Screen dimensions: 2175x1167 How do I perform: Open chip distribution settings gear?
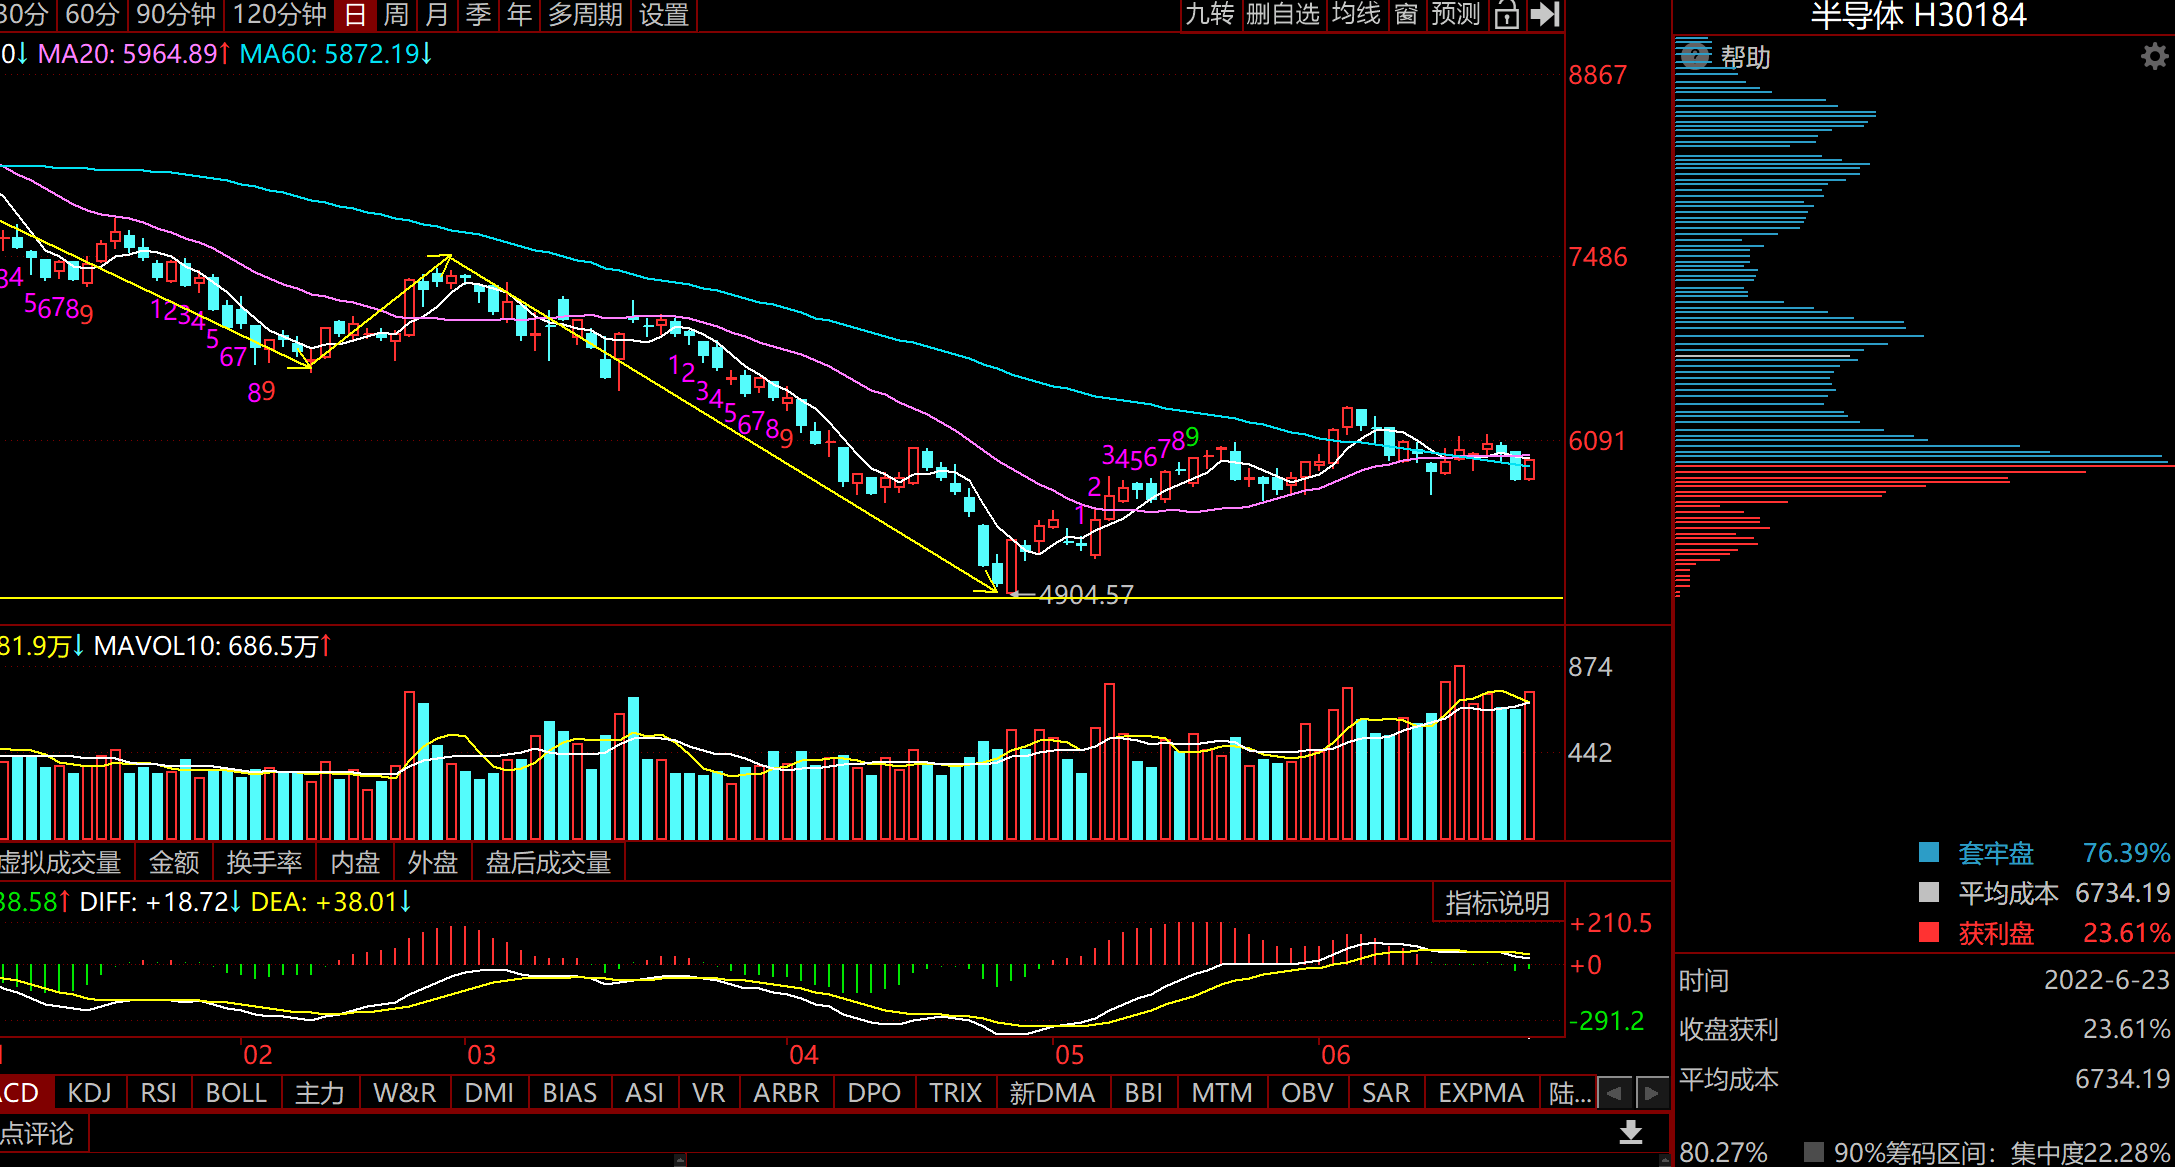2154,57
